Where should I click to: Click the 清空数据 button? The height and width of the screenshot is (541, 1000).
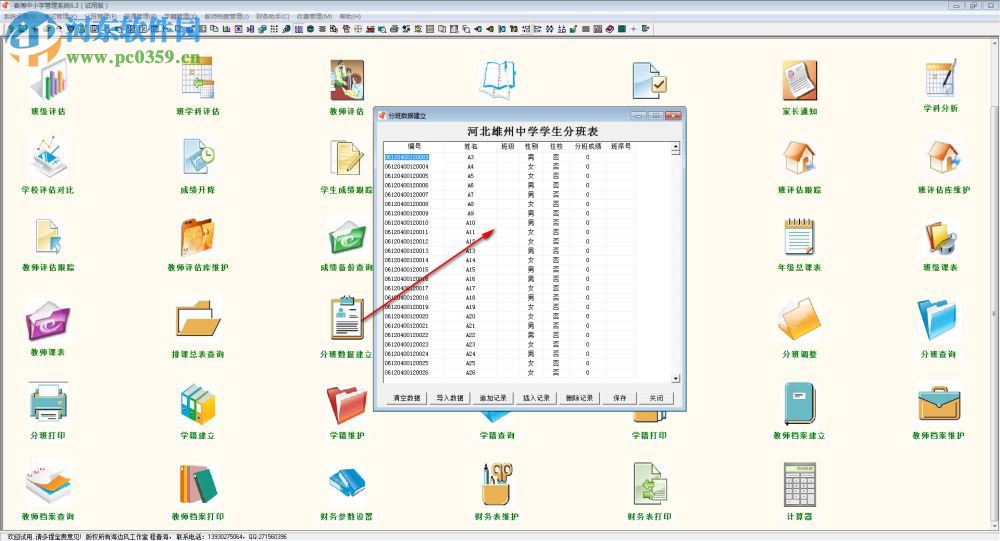click(407, 398)
